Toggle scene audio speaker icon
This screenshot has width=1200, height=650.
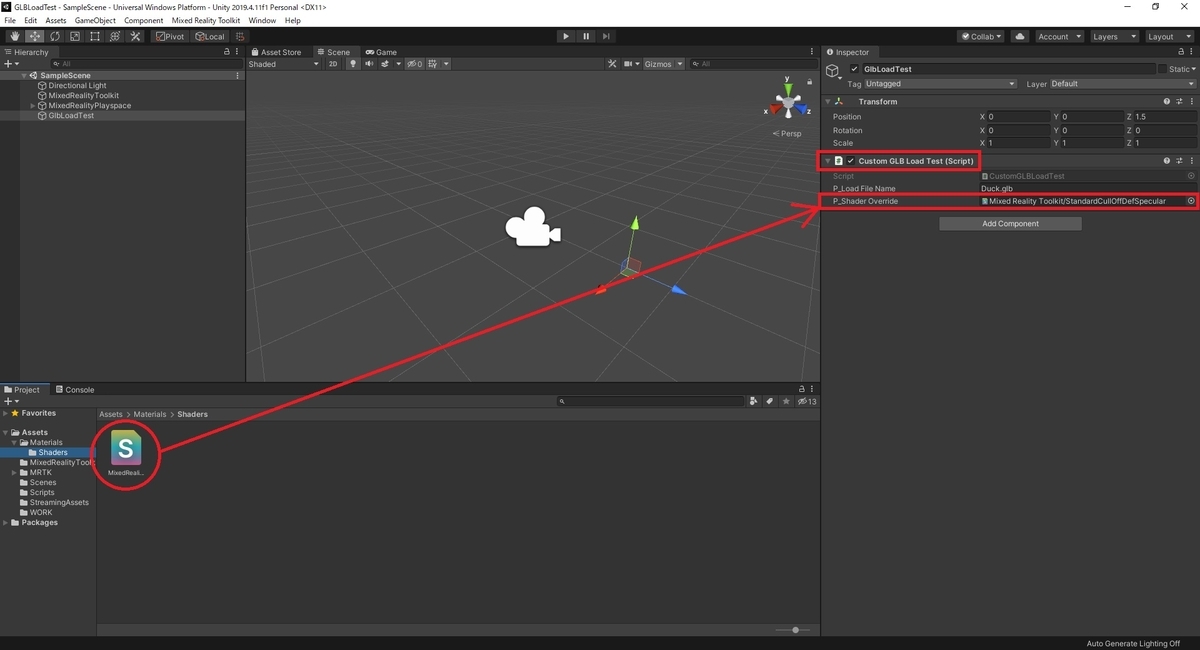click(370, 64)
